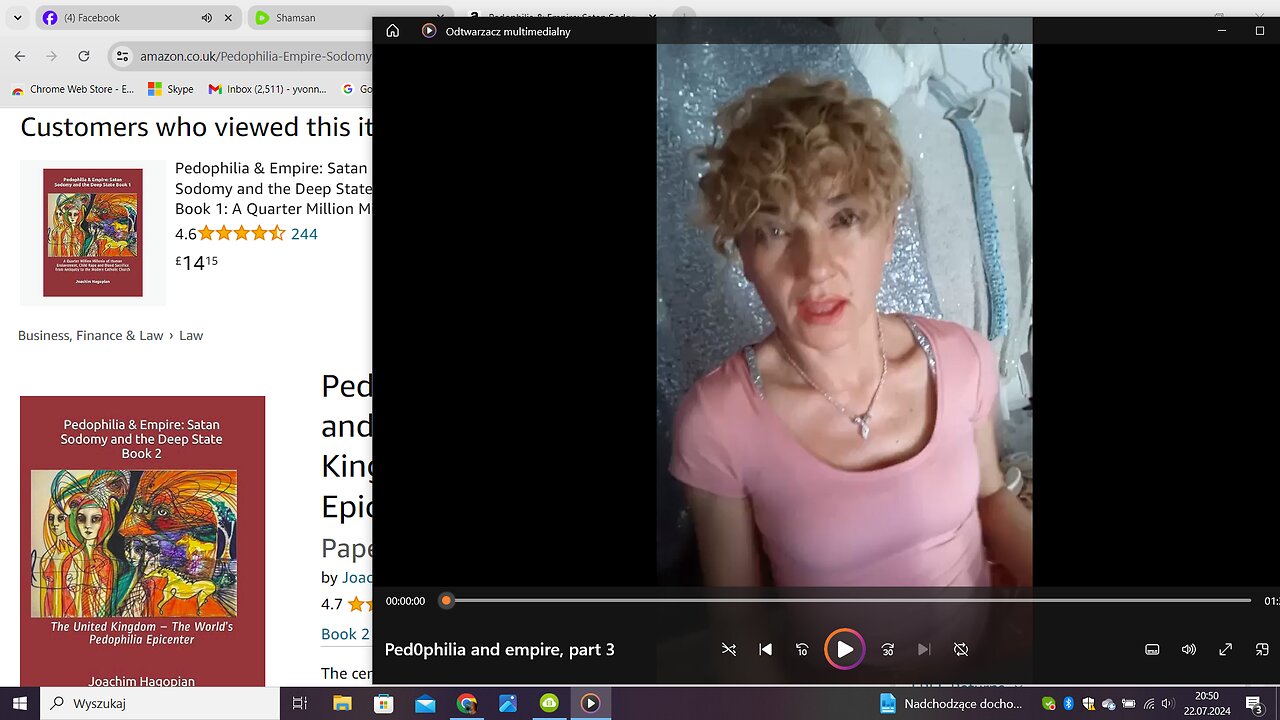Go forward in Chrome
The height and width of the screenshot is (720, 1280).
(52, 56)
